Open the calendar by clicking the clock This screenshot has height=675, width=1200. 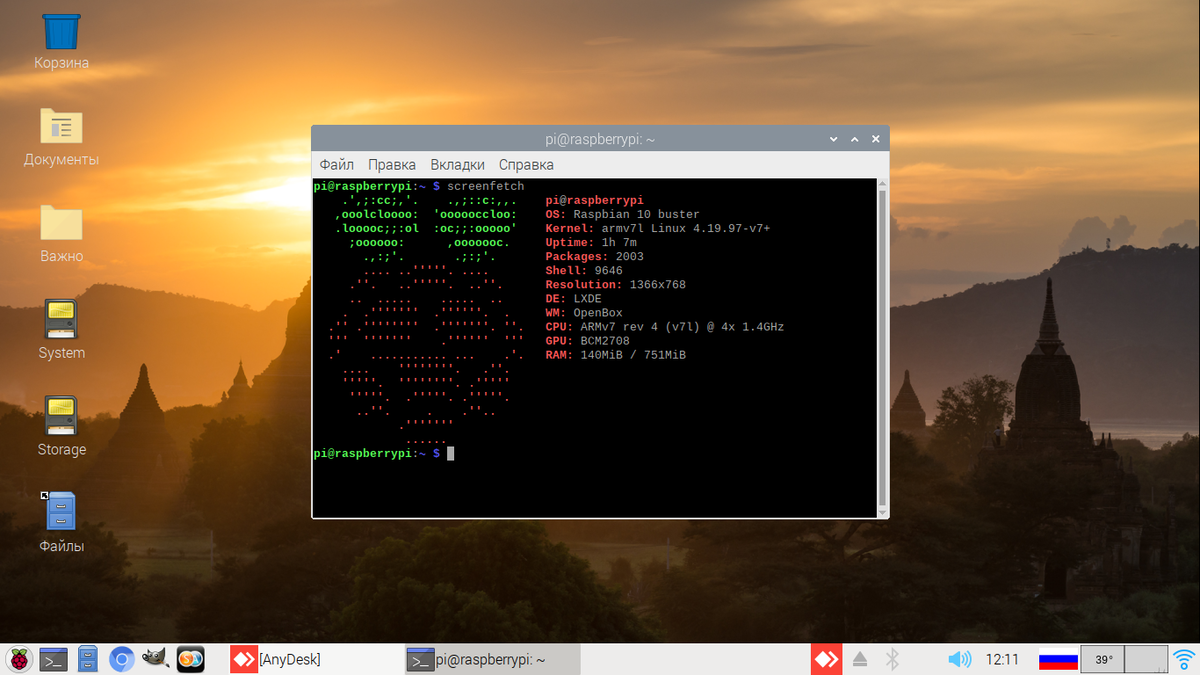pyautogui.click(x=1002, y=659)
